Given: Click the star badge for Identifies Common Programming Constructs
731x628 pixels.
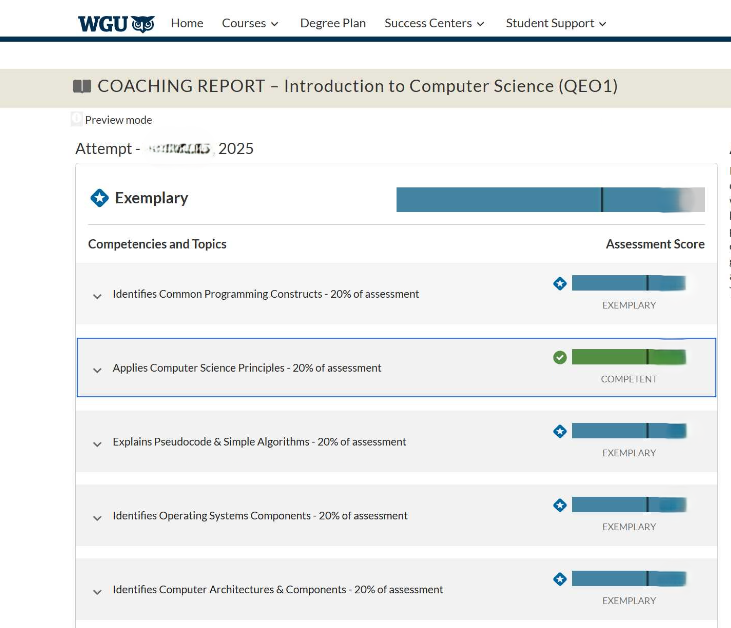Looking at the screenshot, I should click(x=560, y=284).
